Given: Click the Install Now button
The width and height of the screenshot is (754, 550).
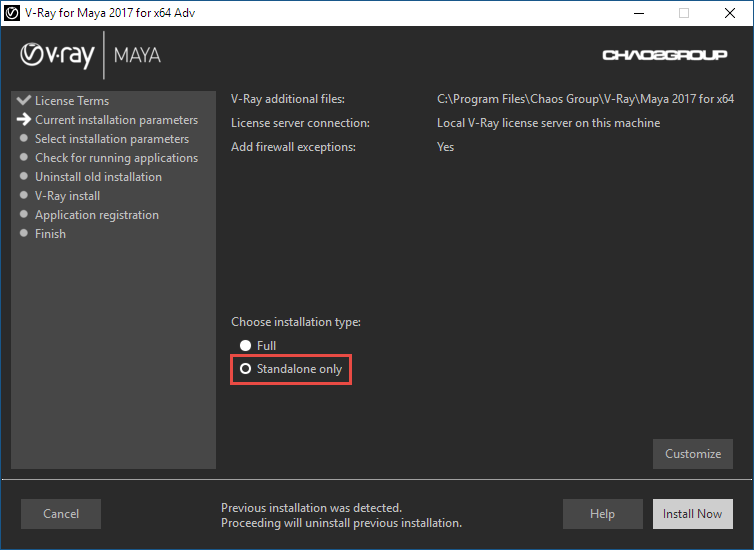Looking at the screenshot, I should [692, 513].
